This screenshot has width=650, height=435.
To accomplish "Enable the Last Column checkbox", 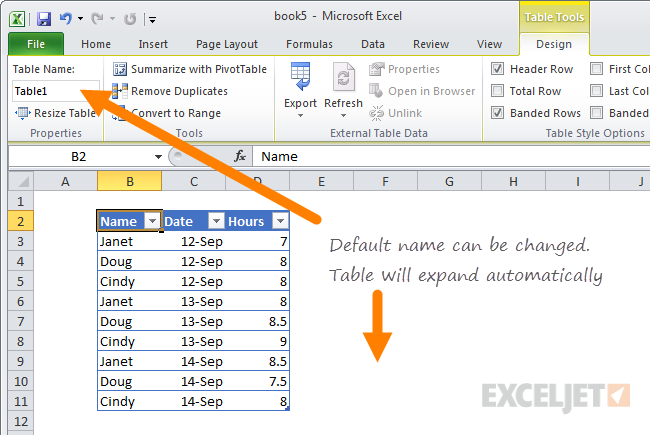I will click(x=597, y=90).
